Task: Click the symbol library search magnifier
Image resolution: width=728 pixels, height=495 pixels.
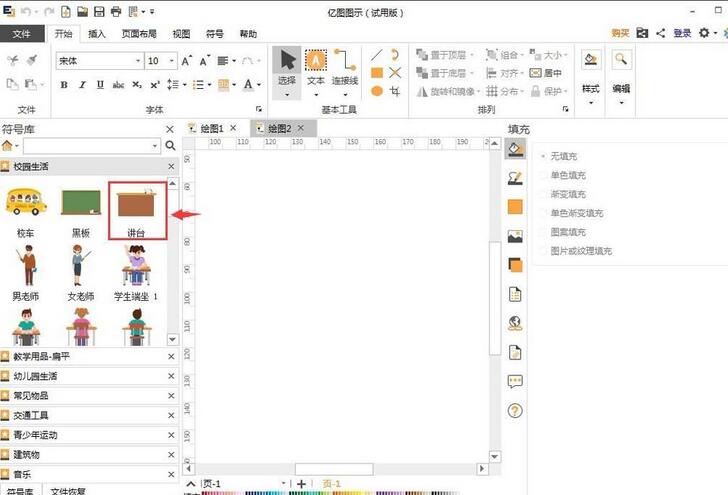Action: click(170, 146)
